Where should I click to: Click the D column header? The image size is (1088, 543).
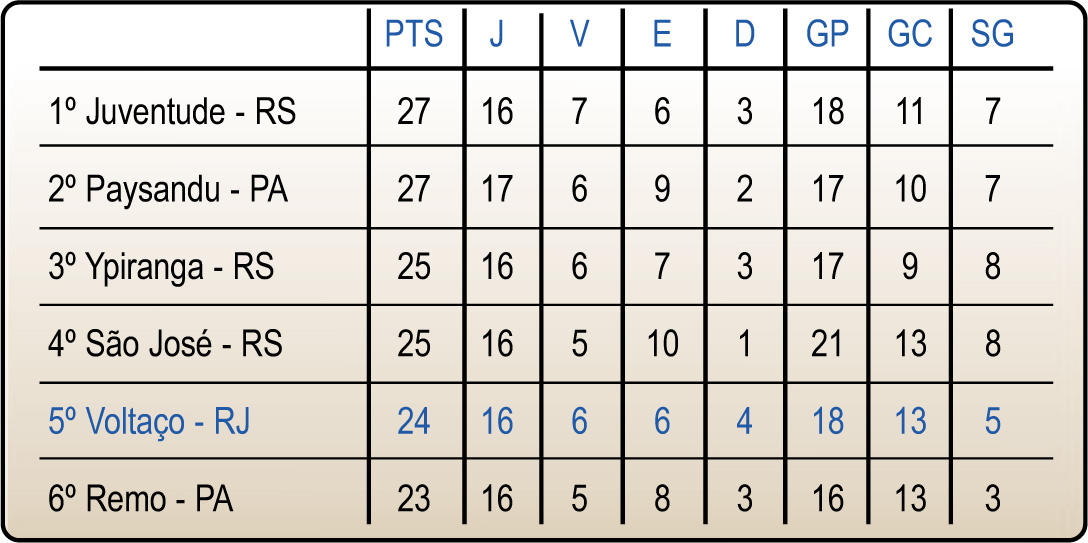click(745, 35)
